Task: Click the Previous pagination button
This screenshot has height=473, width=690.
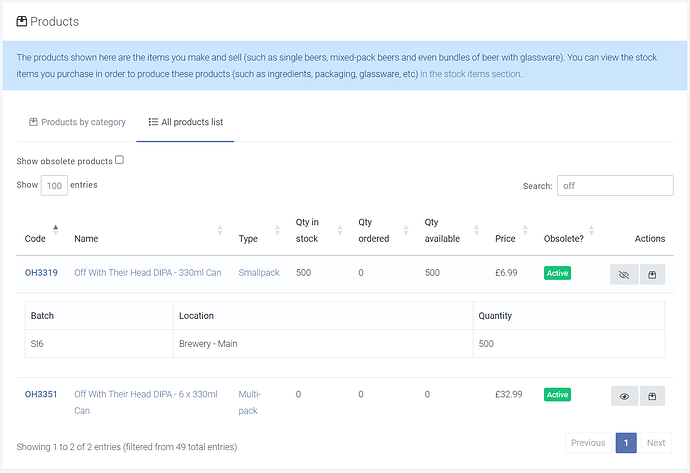Action: [x=588, y=443]
